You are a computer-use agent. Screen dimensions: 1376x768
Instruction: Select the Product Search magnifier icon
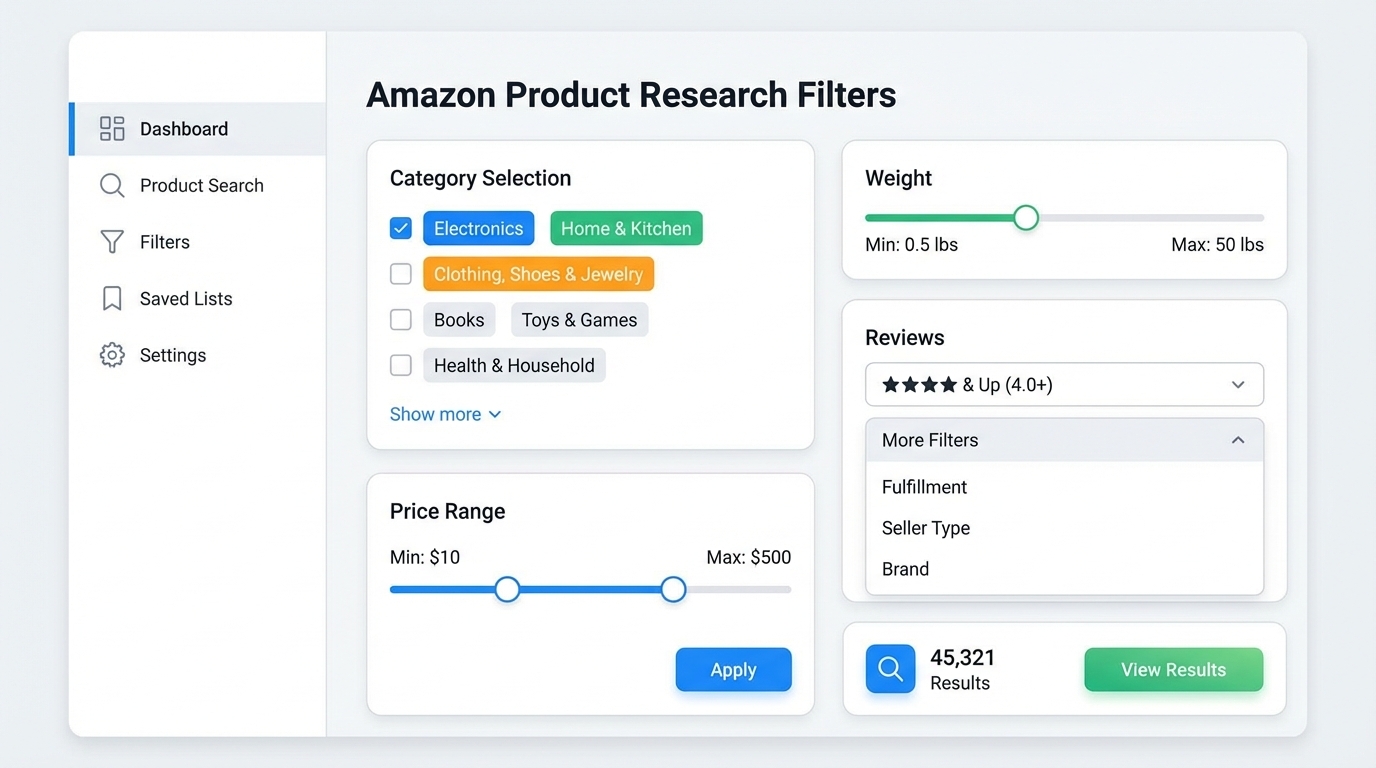pos(111,185)
